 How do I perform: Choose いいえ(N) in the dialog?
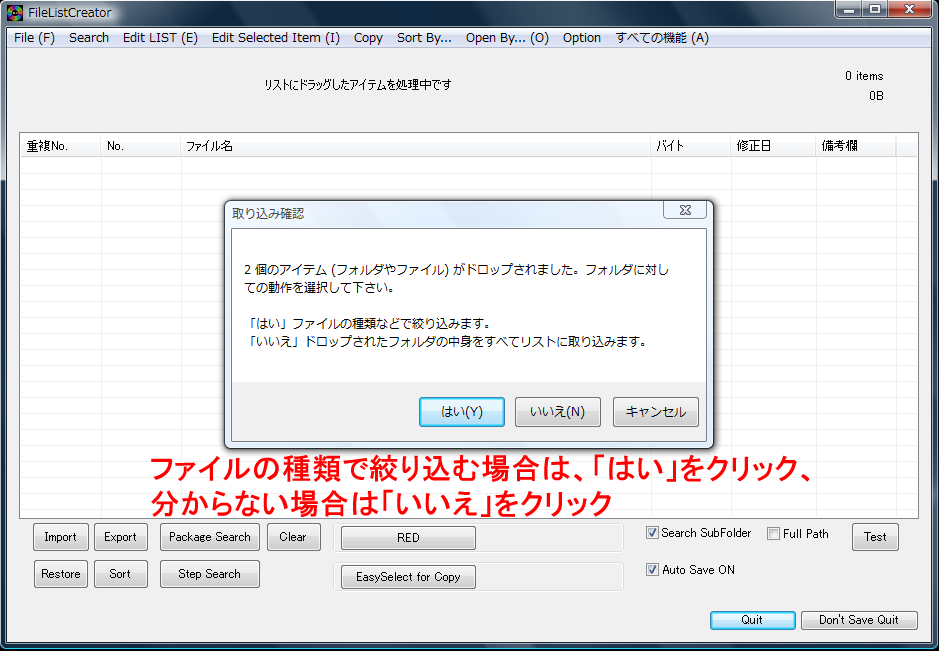pos(557,411)
